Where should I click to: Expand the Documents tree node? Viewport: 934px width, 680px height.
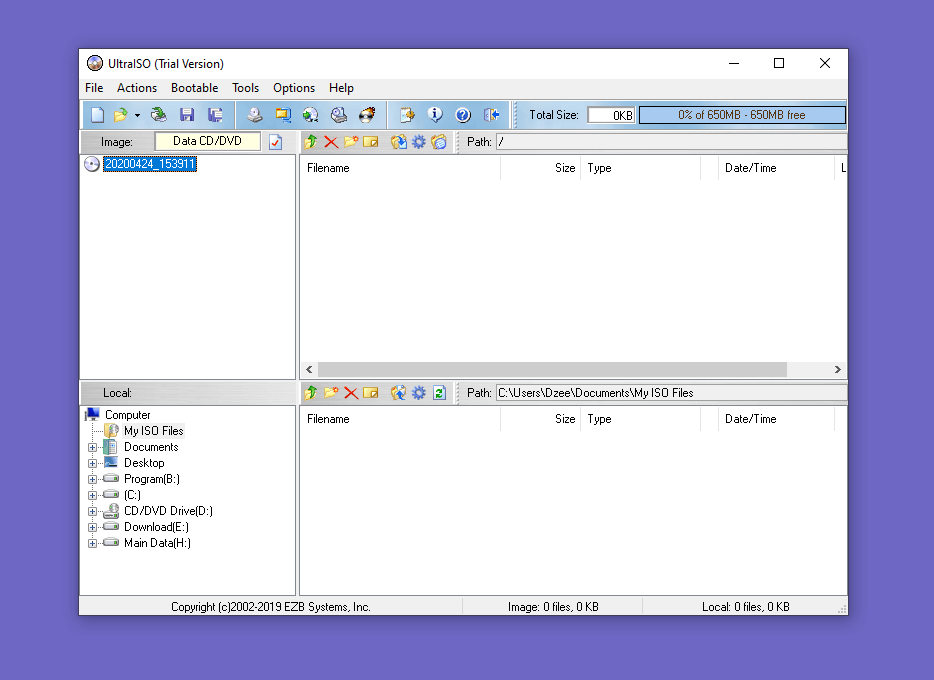pos(92,447)
